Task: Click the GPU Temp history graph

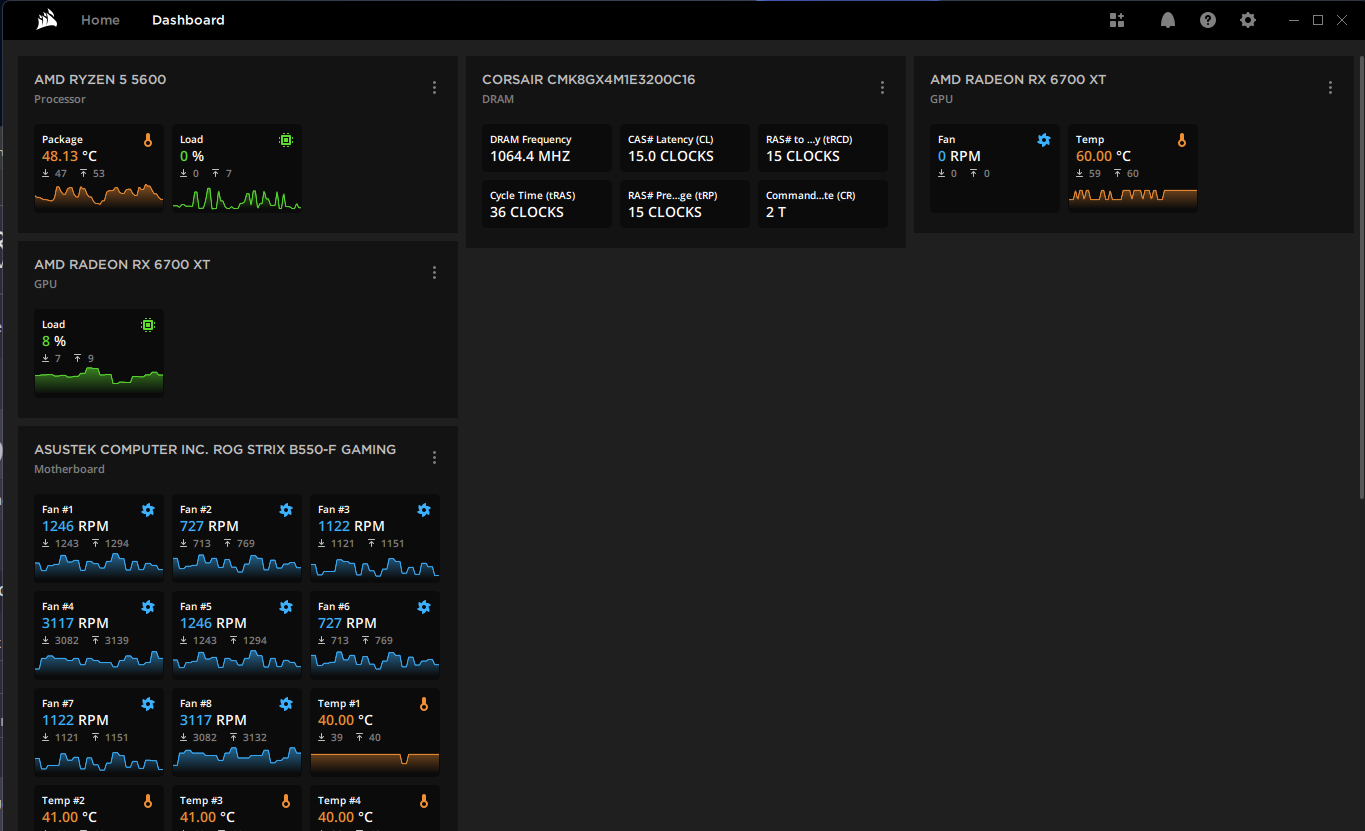Action: (x=1133, y=198)
